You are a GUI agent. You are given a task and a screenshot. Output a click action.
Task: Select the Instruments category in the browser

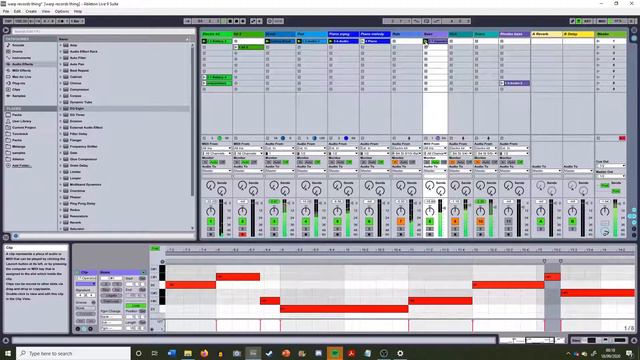coord(21,58)
